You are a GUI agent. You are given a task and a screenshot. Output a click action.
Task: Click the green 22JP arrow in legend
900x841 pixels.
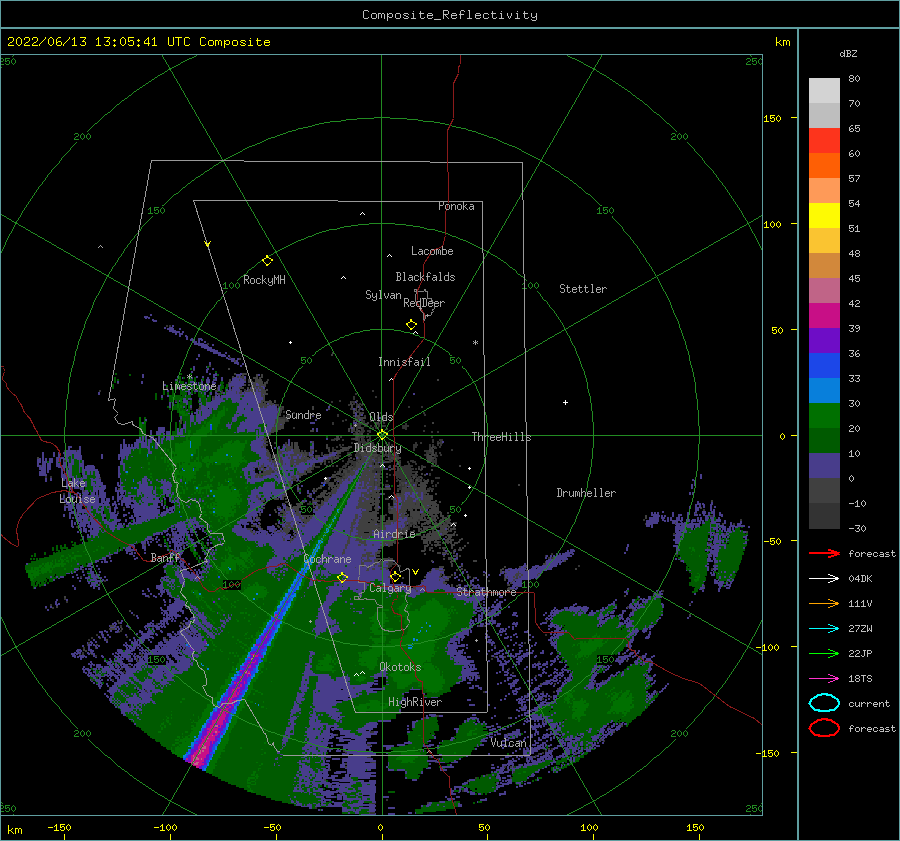click(x=824, y=653)
